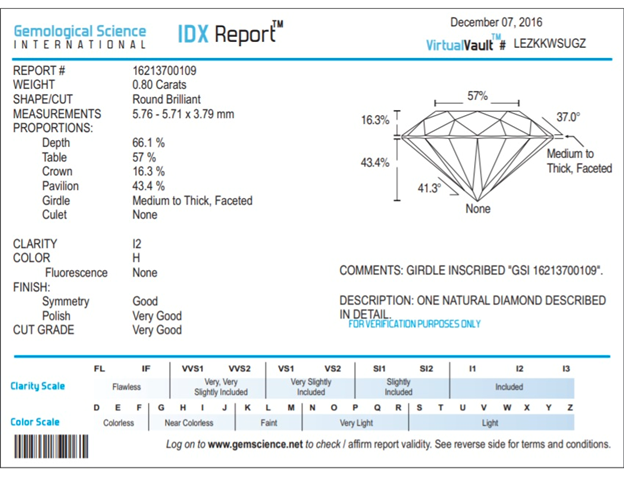Click the diamond profile diagram
Image resolution: width=624 pixels, height=477 pixels.
[x=477, y=155]
